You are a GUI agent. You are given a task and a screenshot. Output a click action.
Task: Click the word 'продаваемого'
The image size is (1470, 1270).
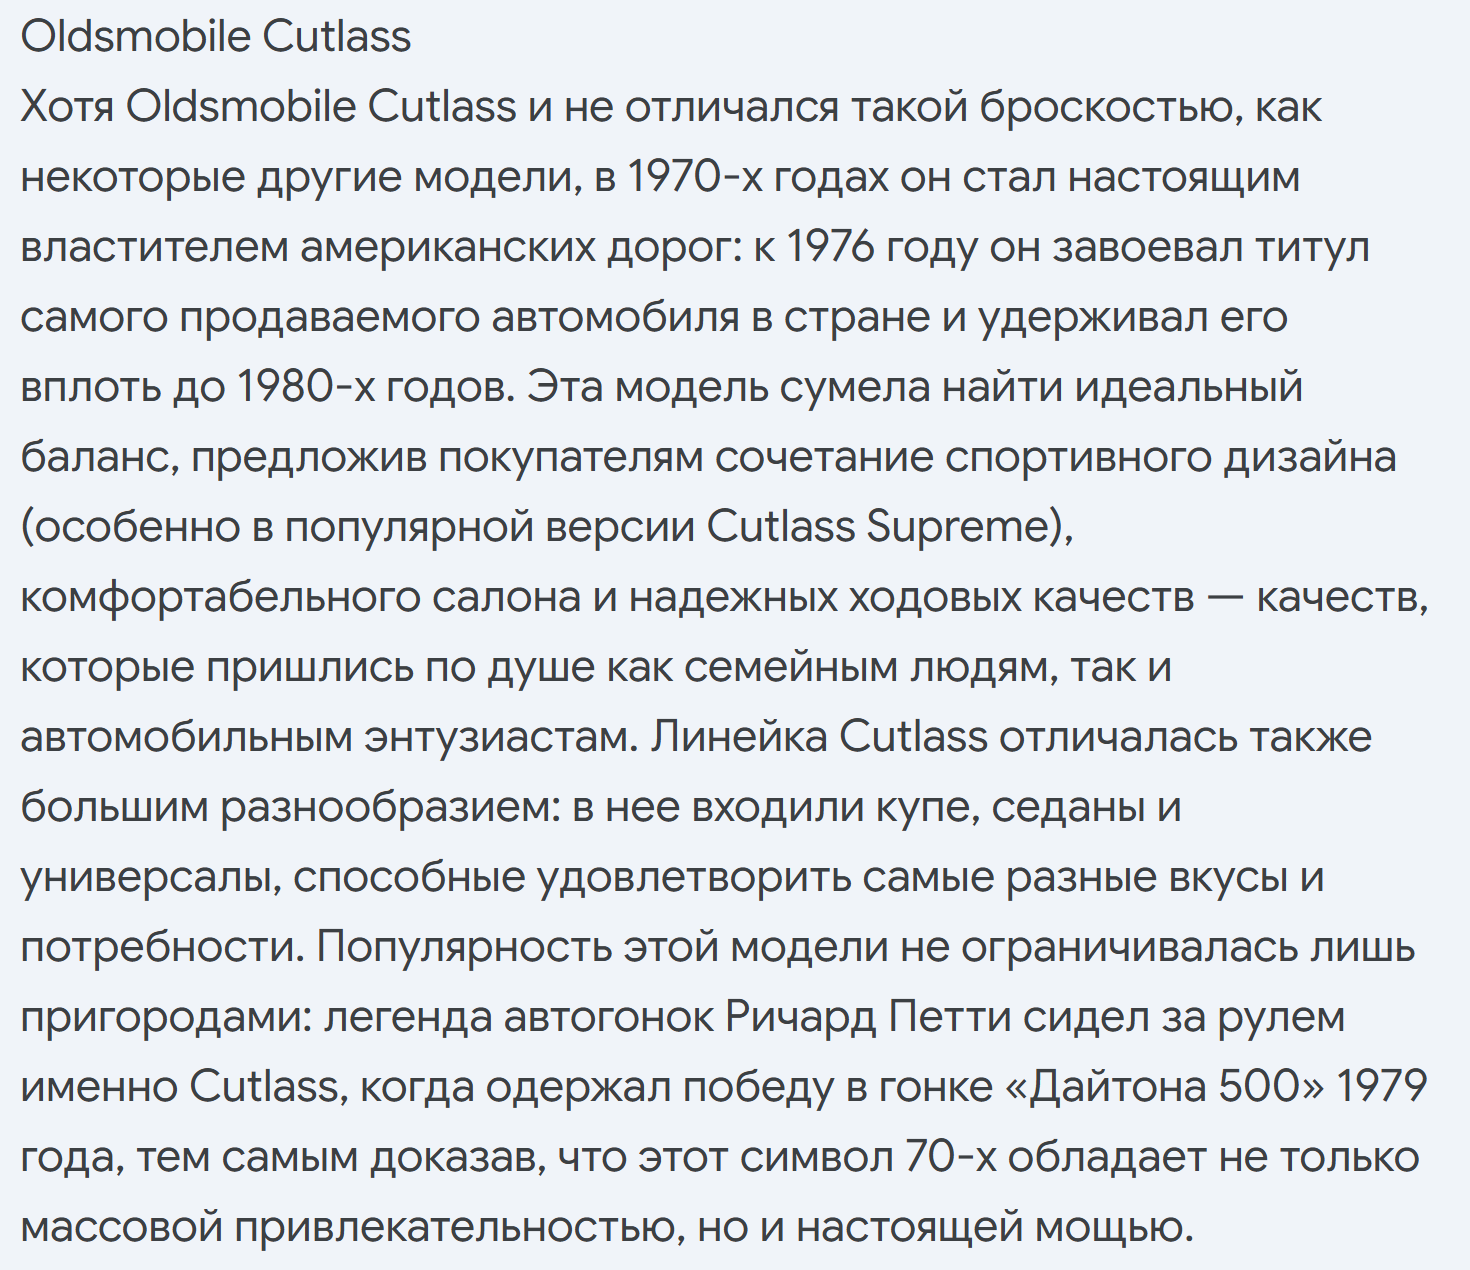point(330,317)
